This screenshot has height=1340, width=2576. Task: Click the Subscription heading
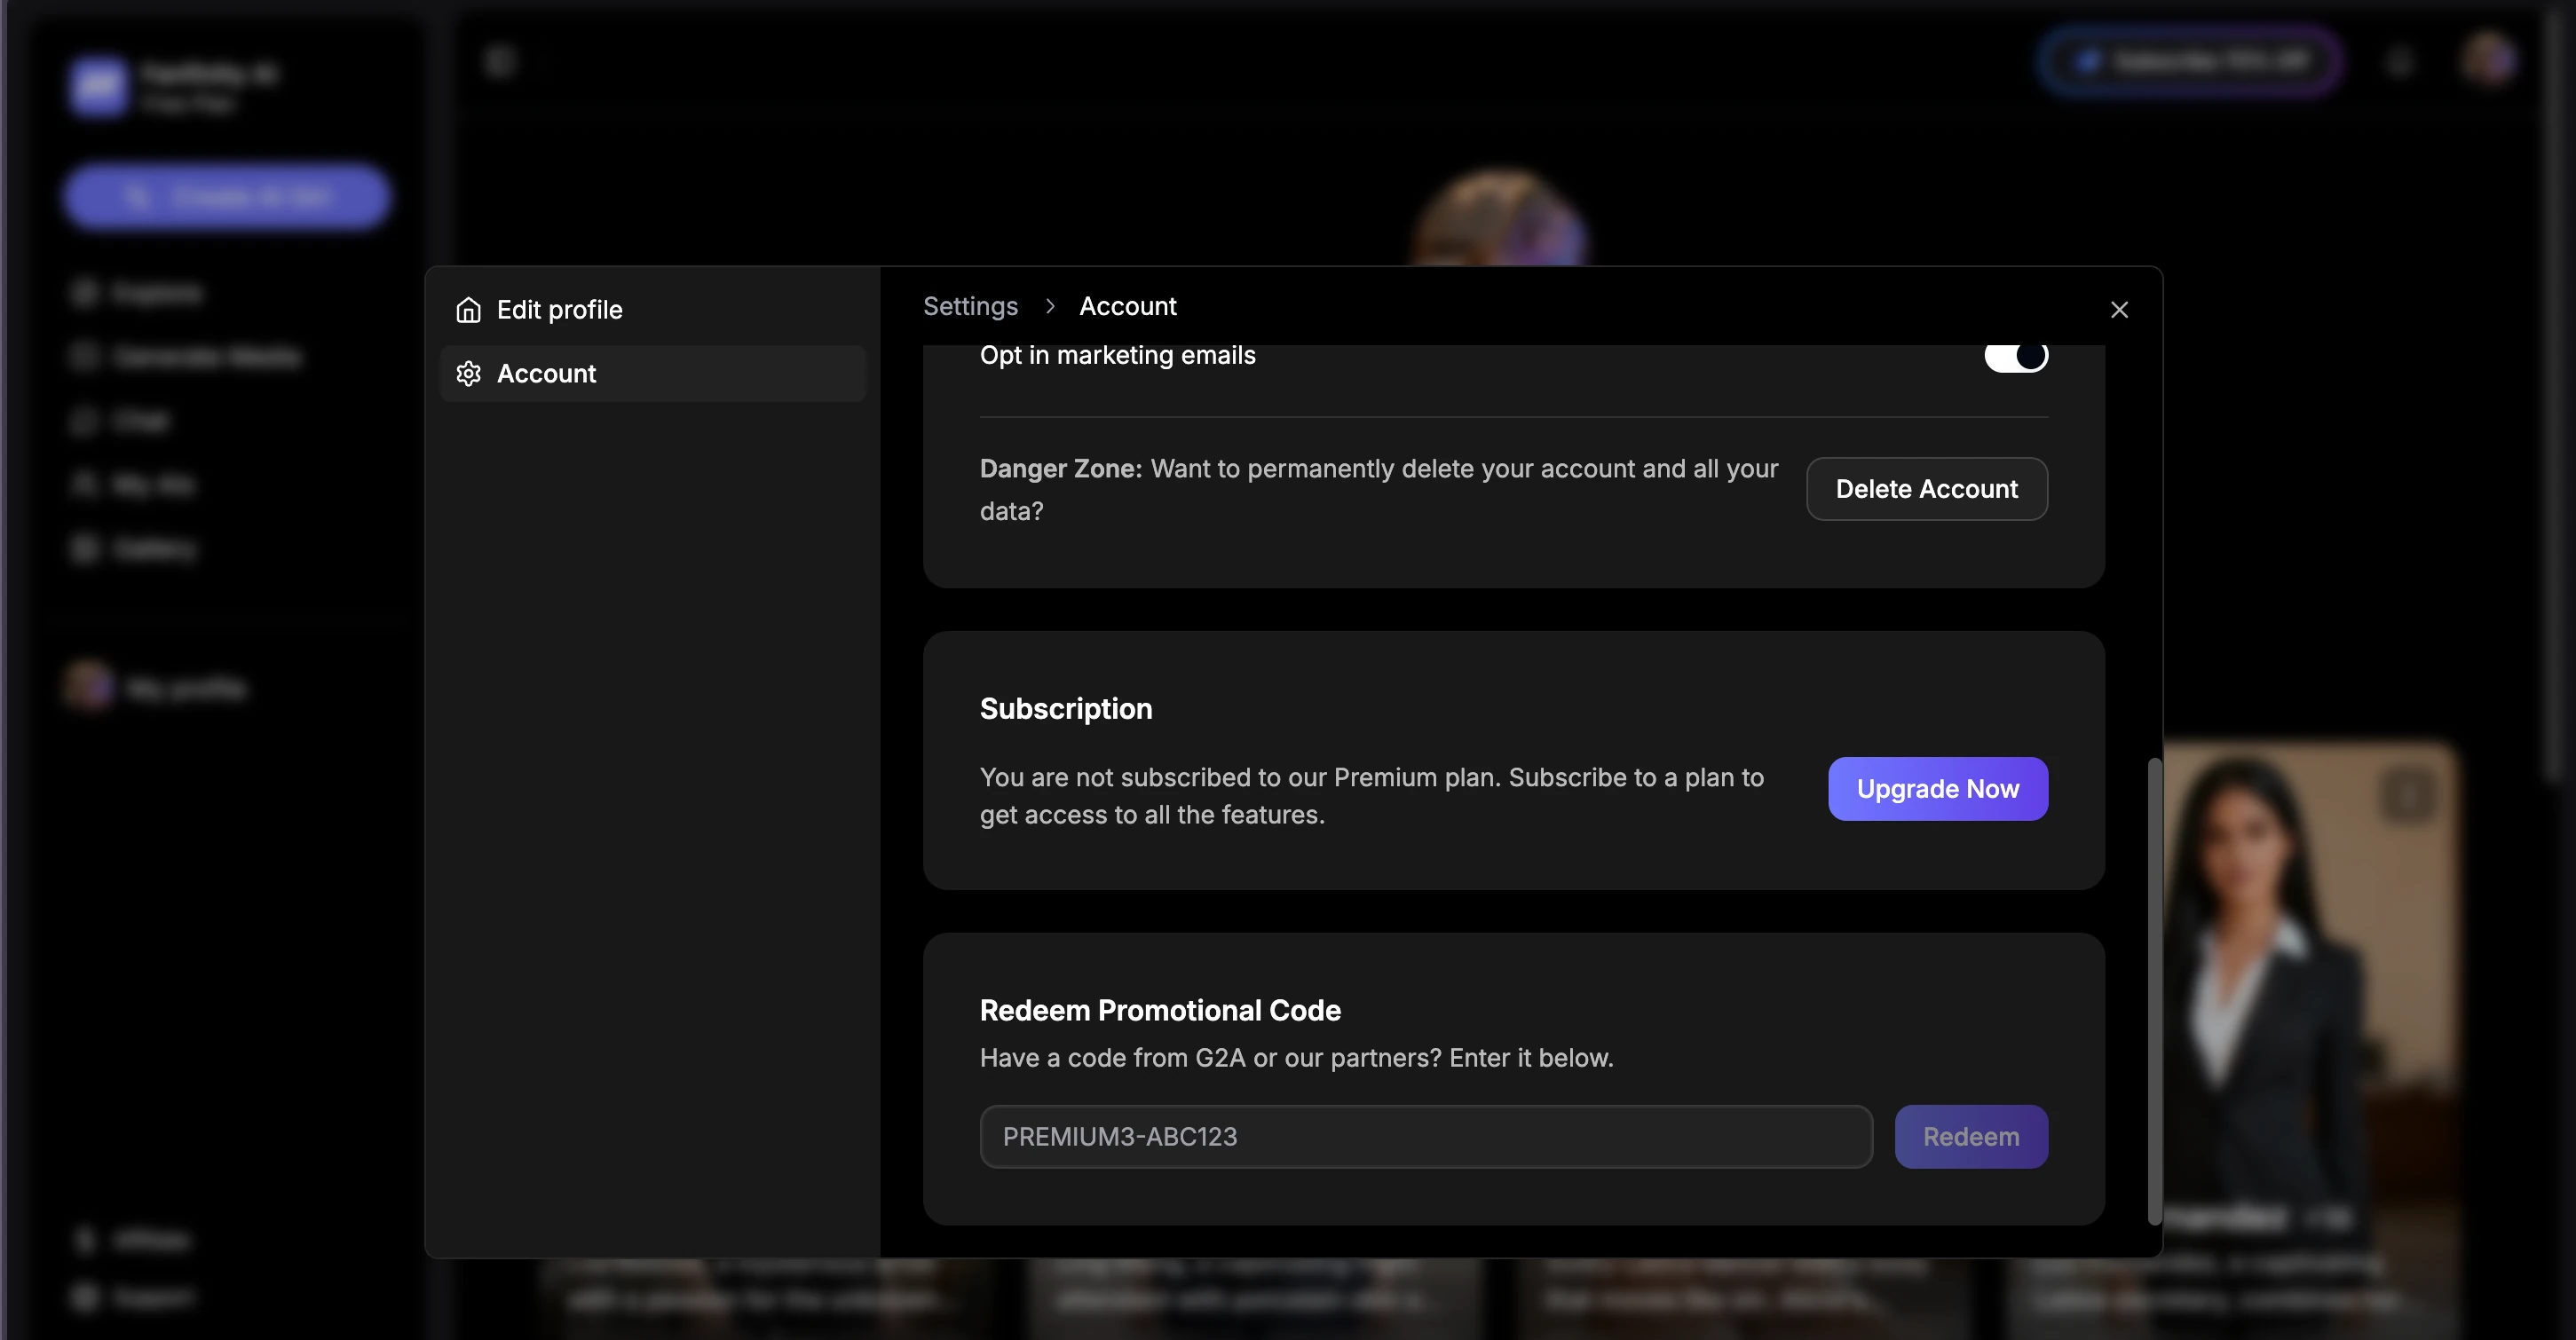click(x=1066, y=708)
